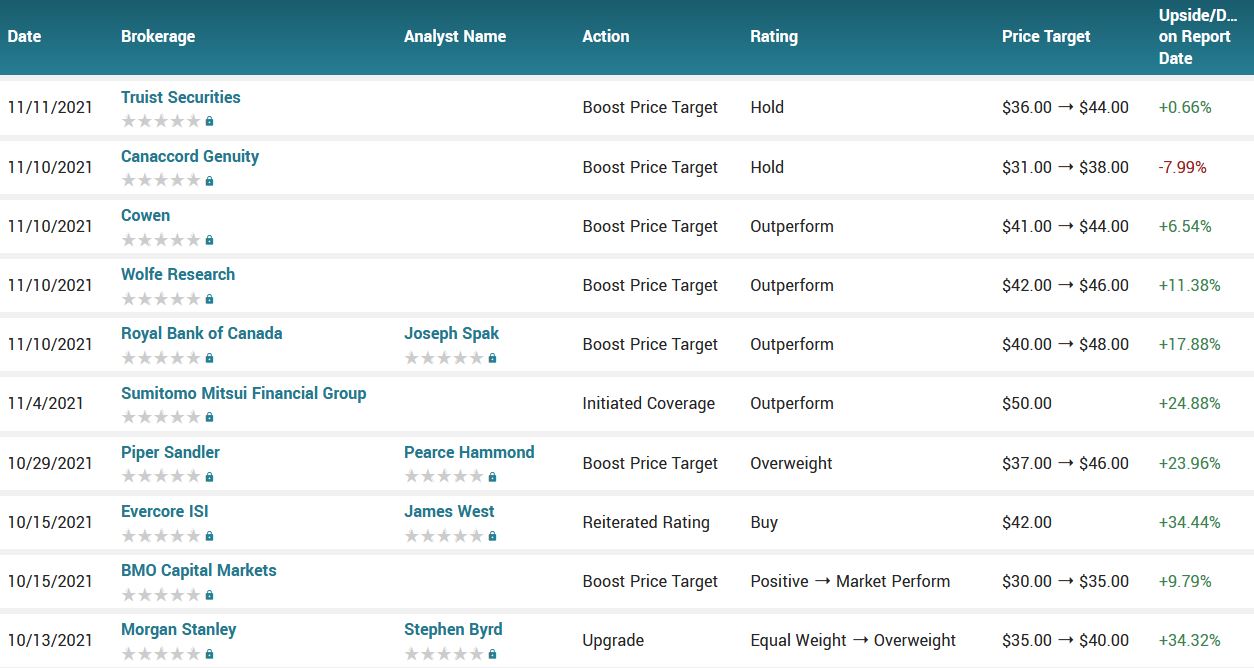The image size is (1254, 668).
Task: Open the Piper Sandler brokerage link
Action: pos(170,452)
